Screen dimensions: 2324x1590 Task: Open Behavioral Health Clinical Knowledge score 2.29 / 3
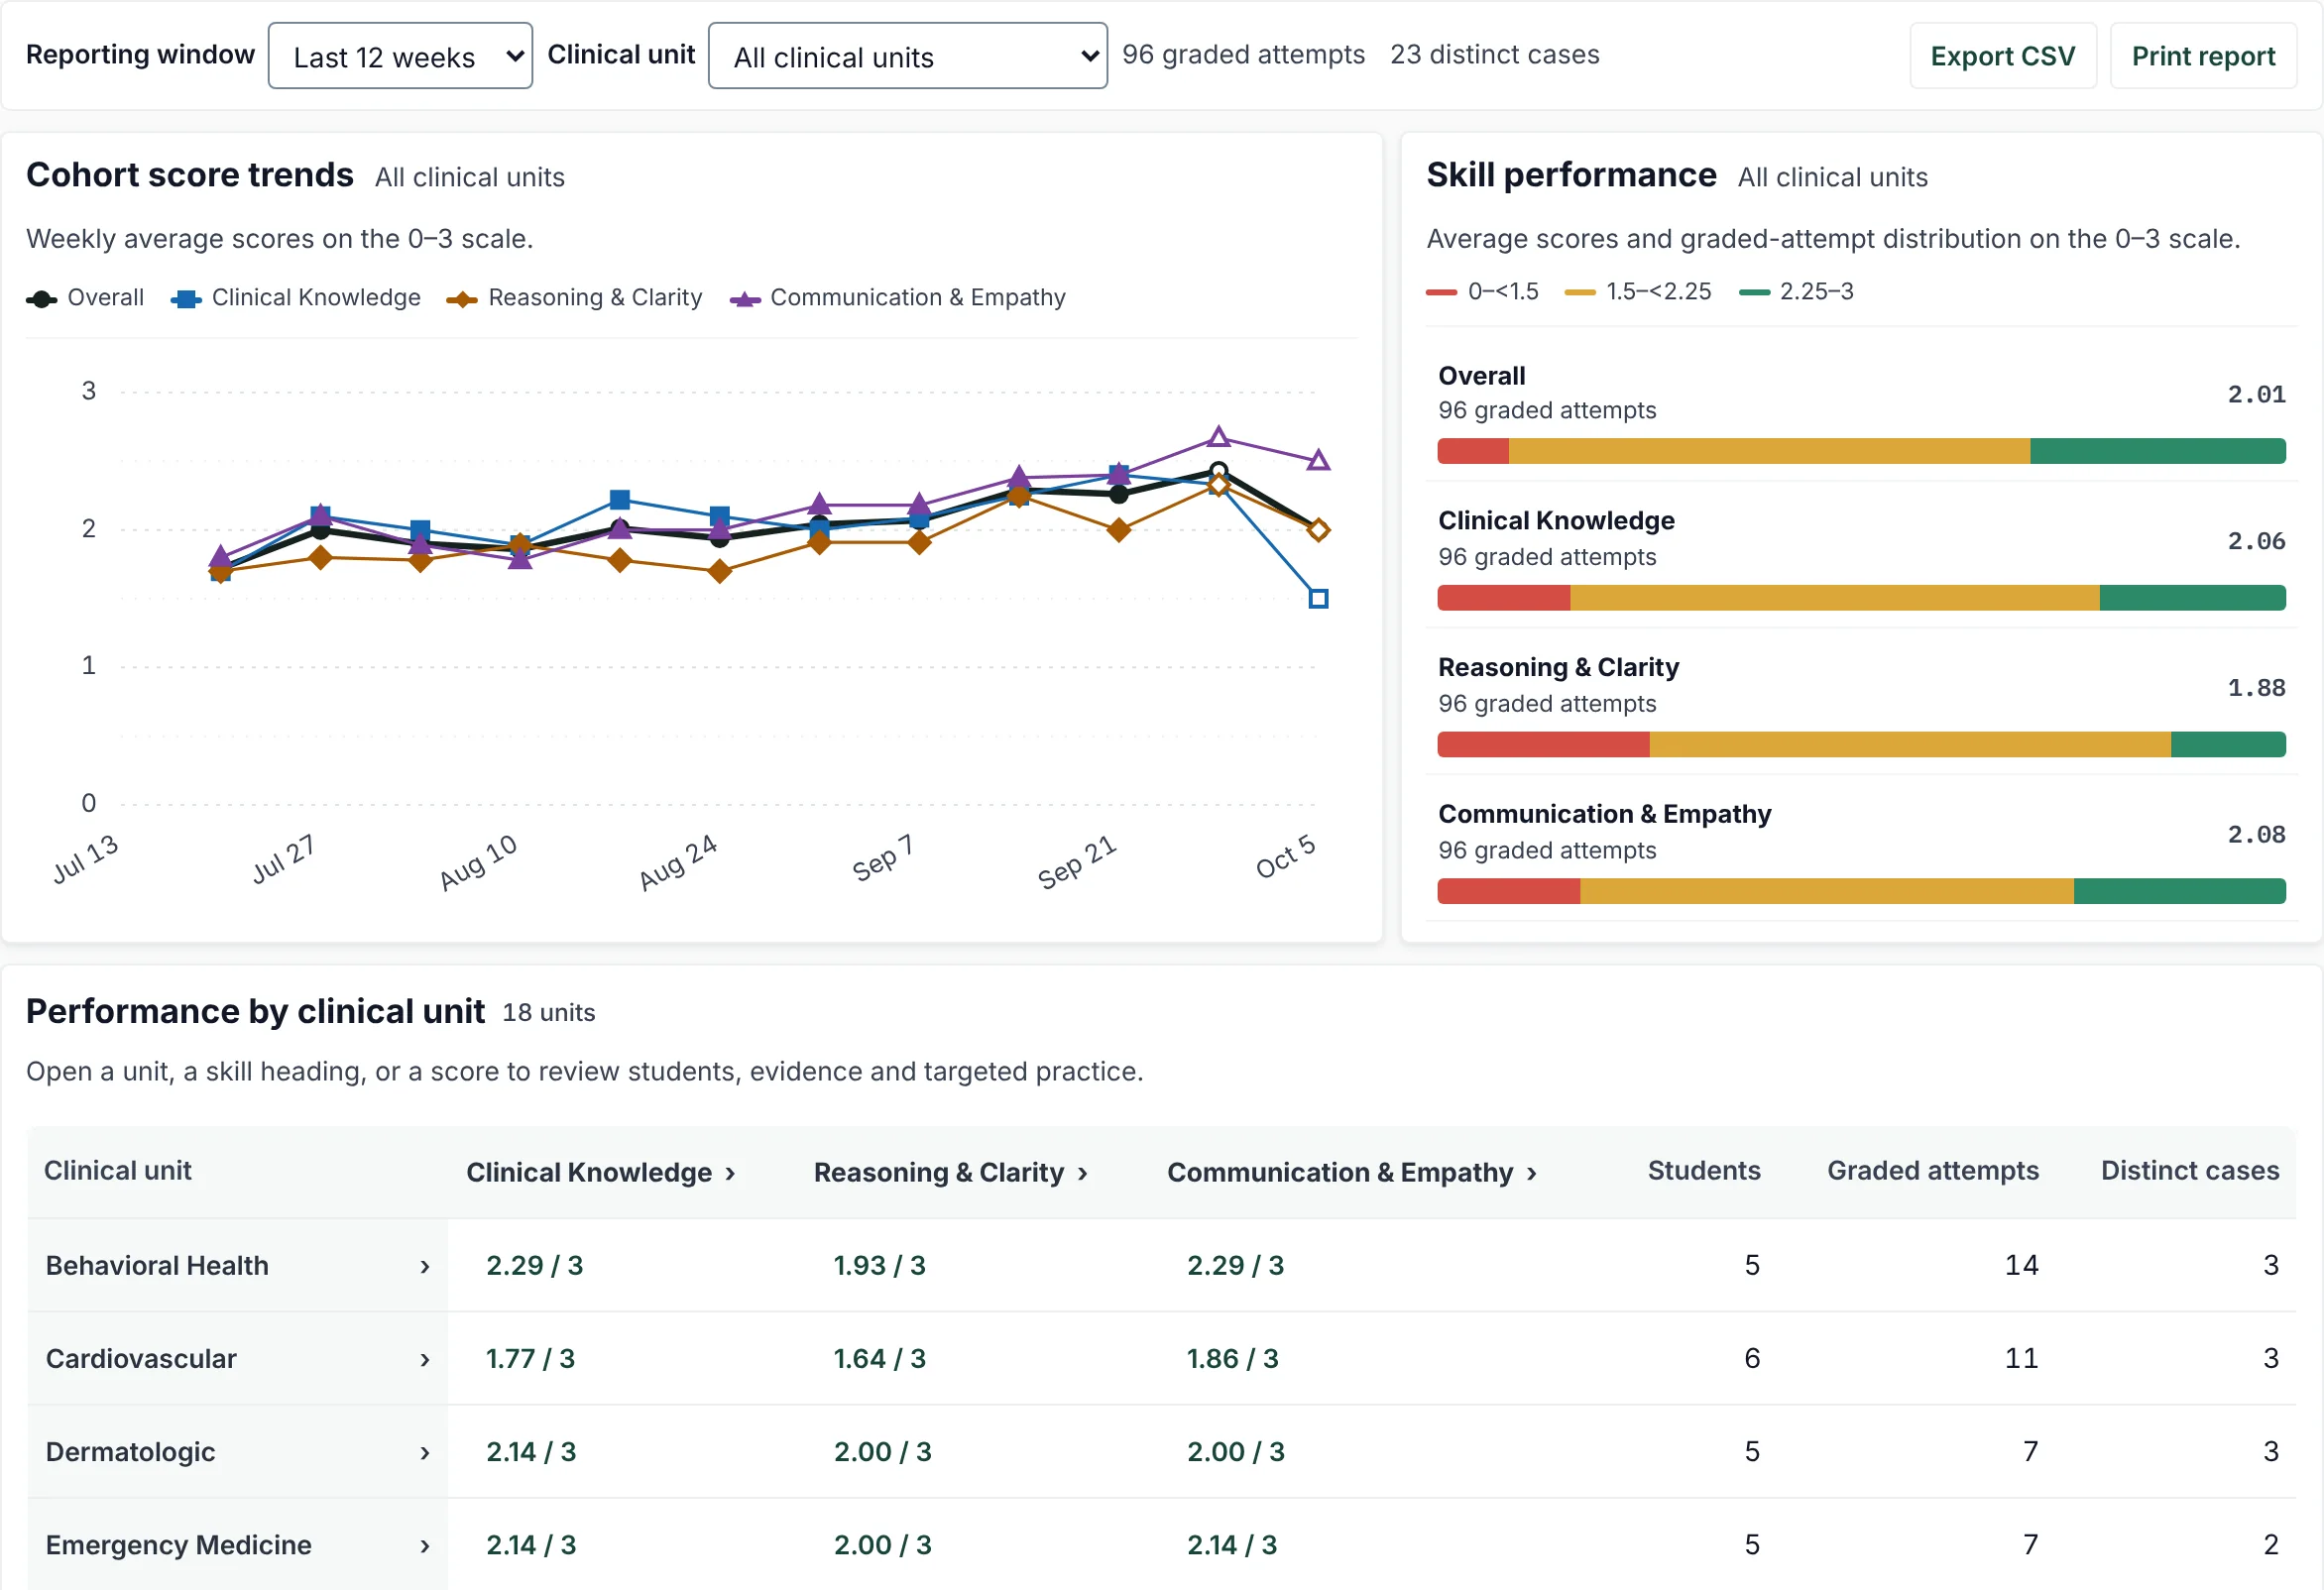(535, 1266)
